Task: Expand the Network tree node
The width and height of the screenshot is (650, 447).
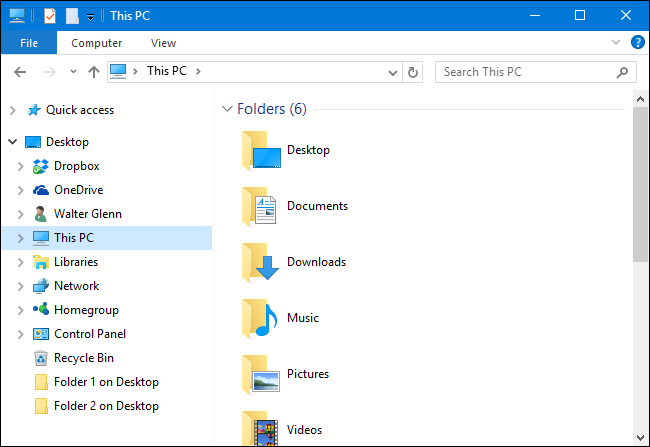Action: coord(20,287)
